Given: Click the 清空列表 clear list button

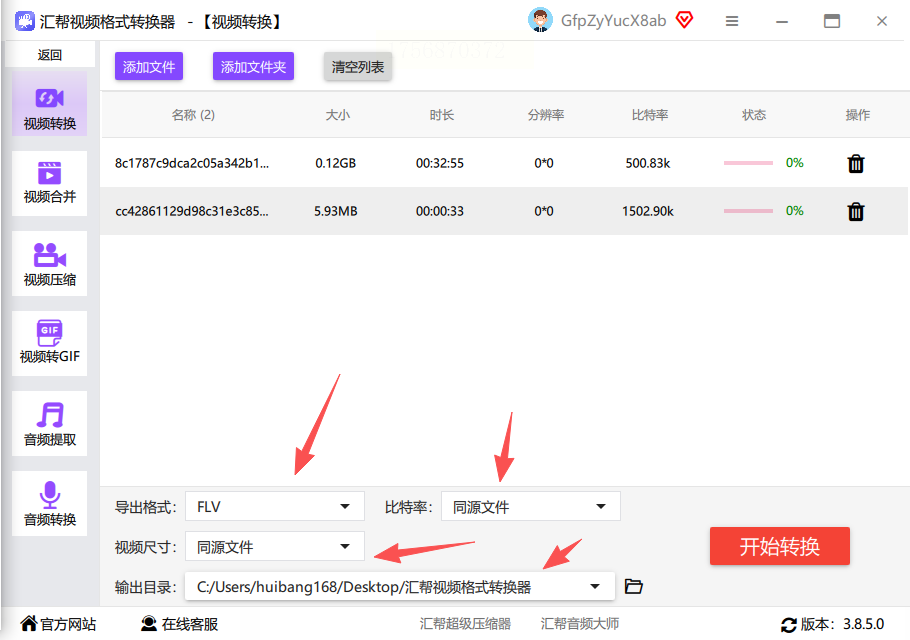Looking at the screenshot, I should pos(358,67).
